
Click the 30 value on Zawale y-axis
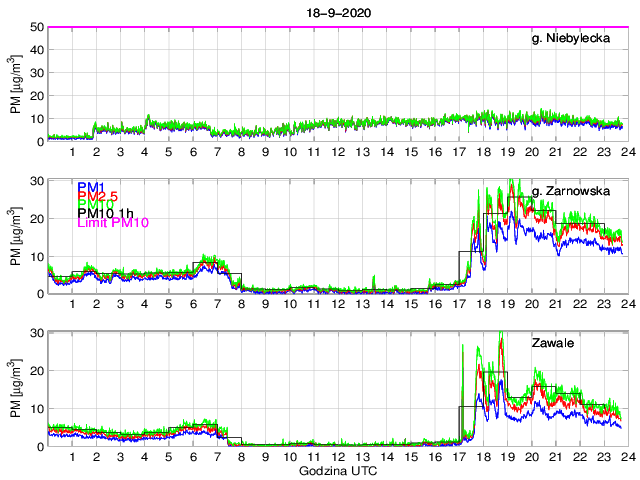(36, 332)
